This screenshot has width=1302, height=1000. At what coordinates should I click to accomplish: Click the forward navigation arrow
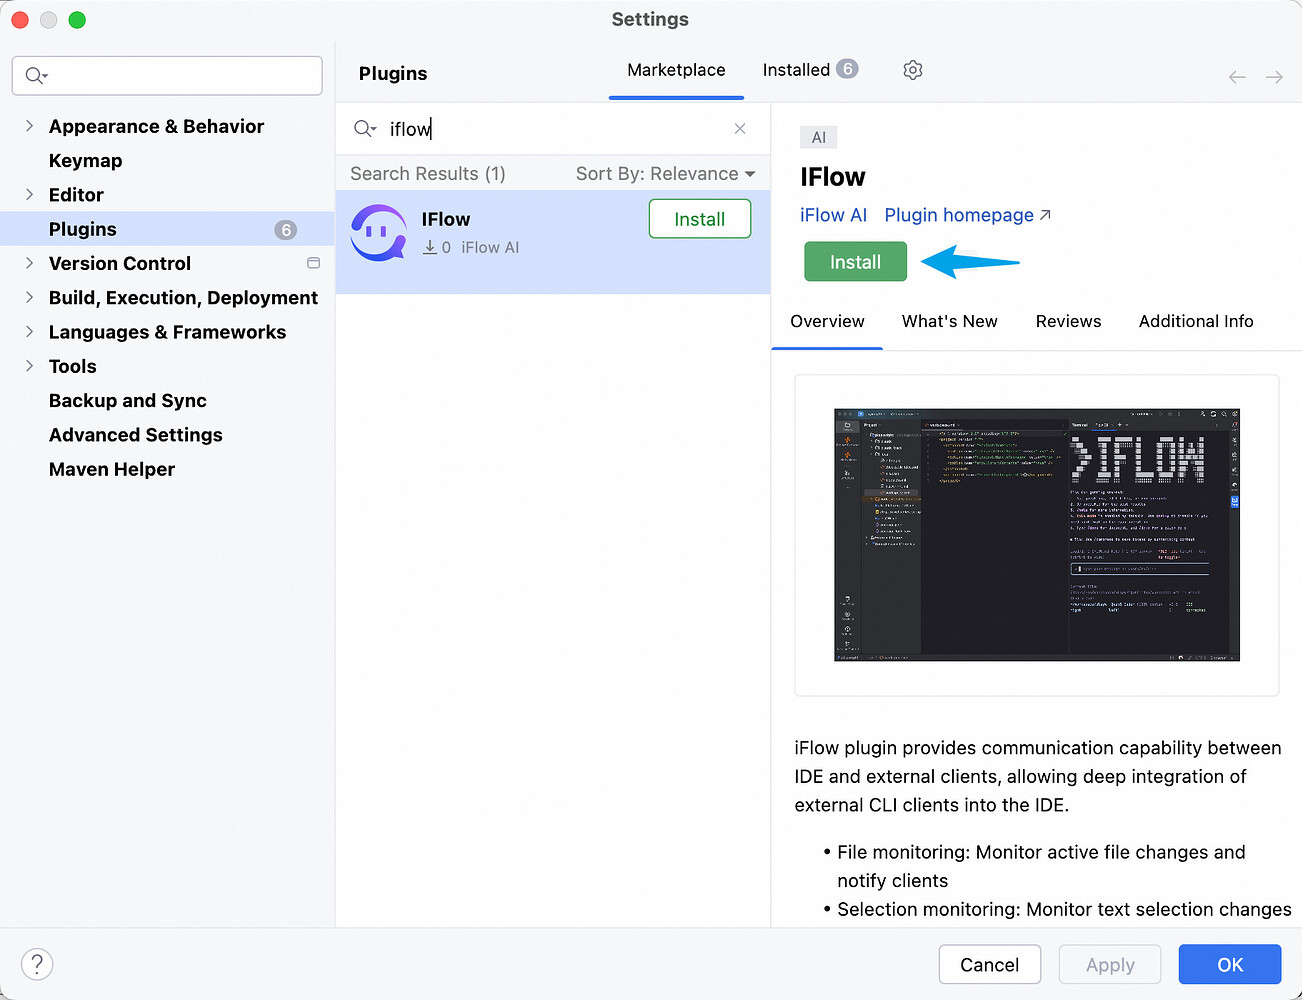(x=1273, y=76)
